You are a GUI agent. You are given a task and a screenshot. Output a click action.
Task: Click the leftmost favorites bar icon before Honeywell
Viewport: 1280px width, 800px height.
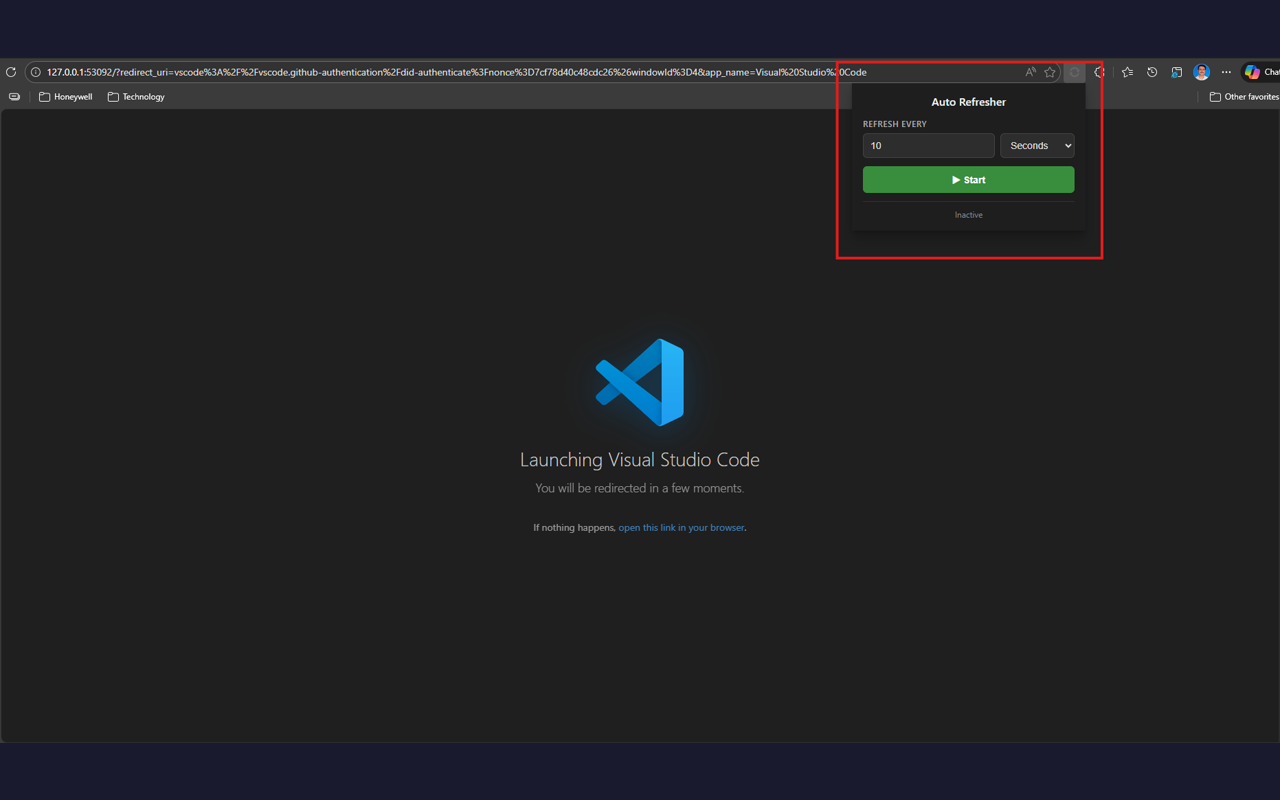(14, 97)
